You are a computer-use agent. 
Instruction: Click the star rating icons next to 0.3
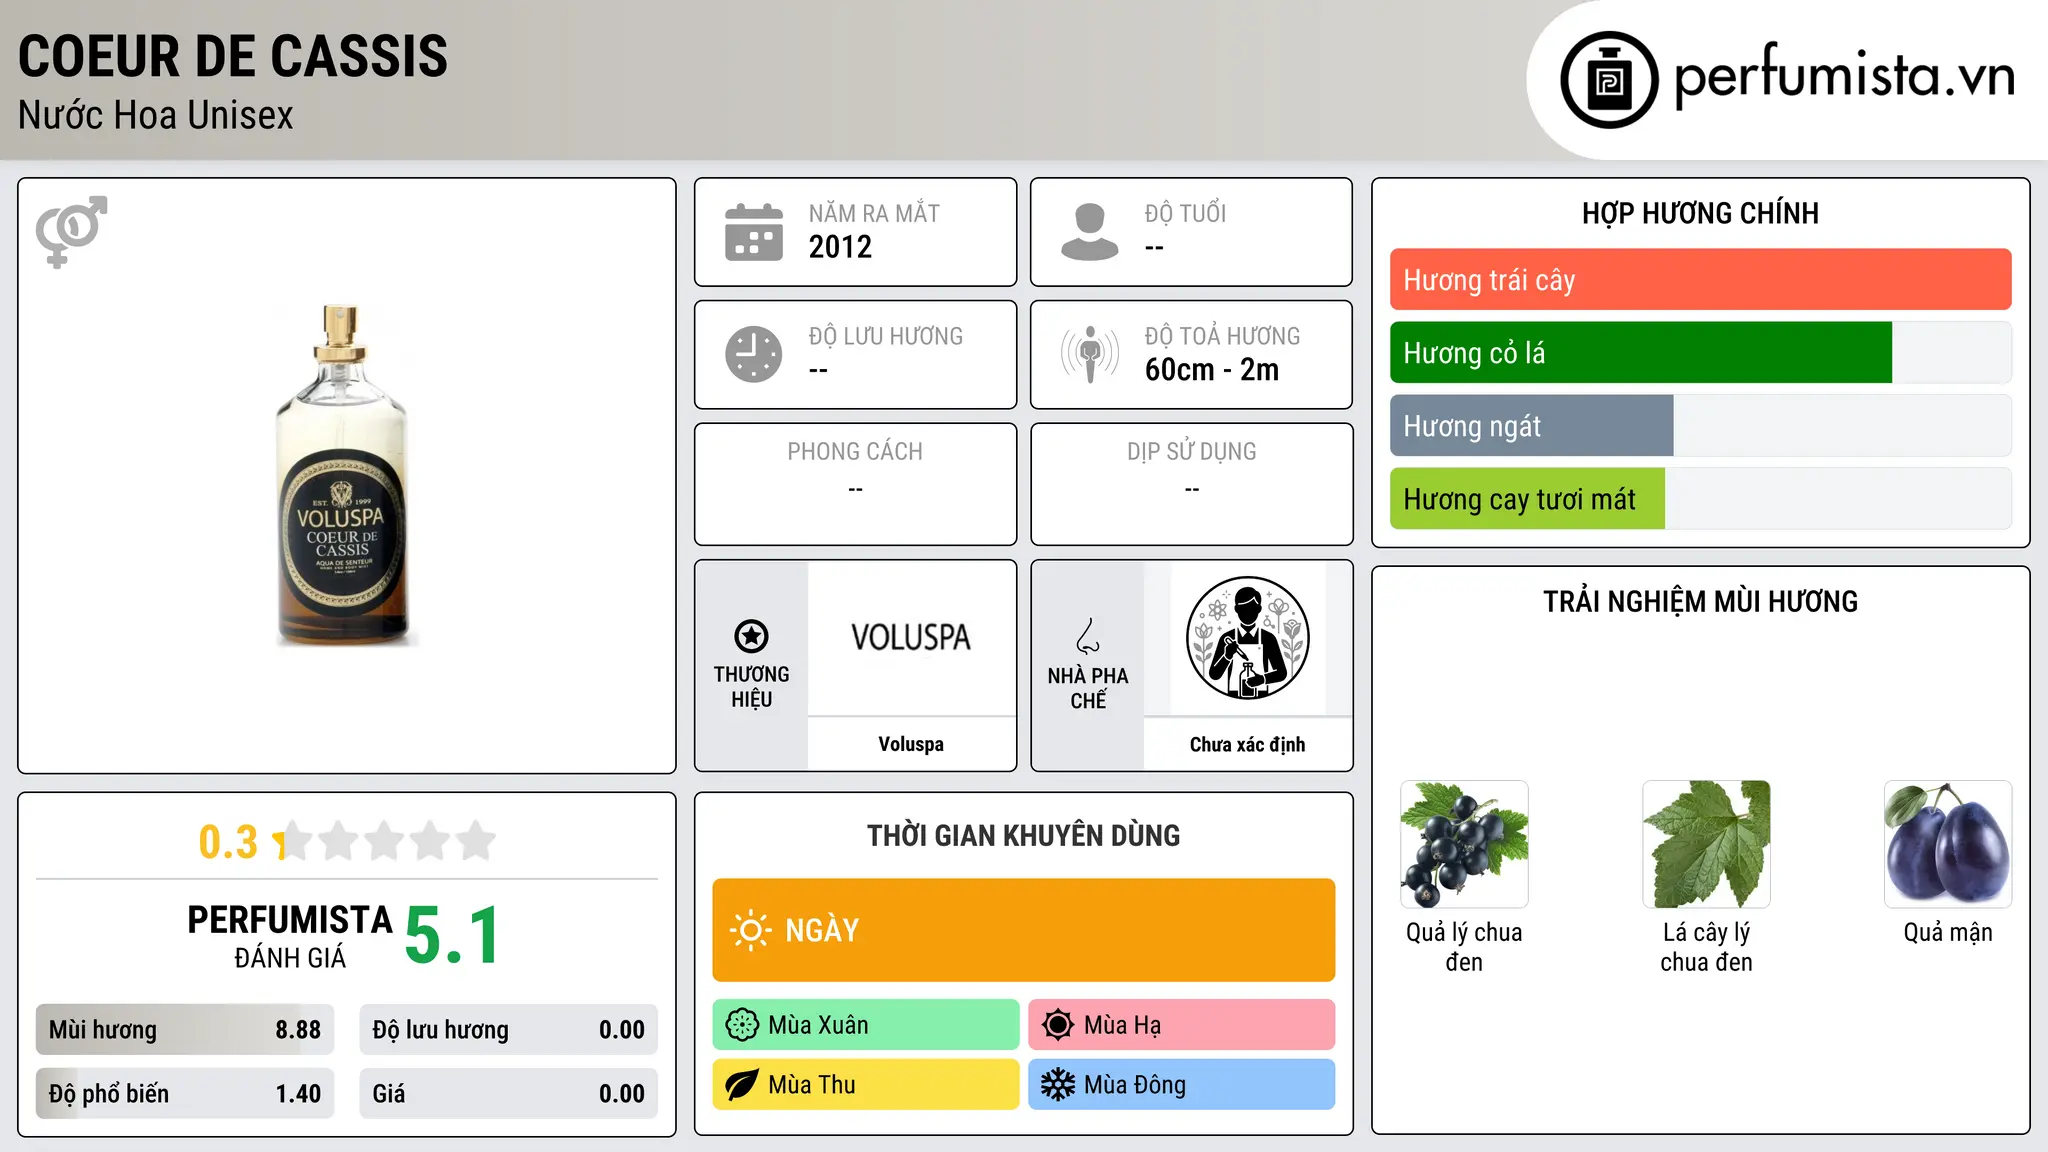pos(385,841)
